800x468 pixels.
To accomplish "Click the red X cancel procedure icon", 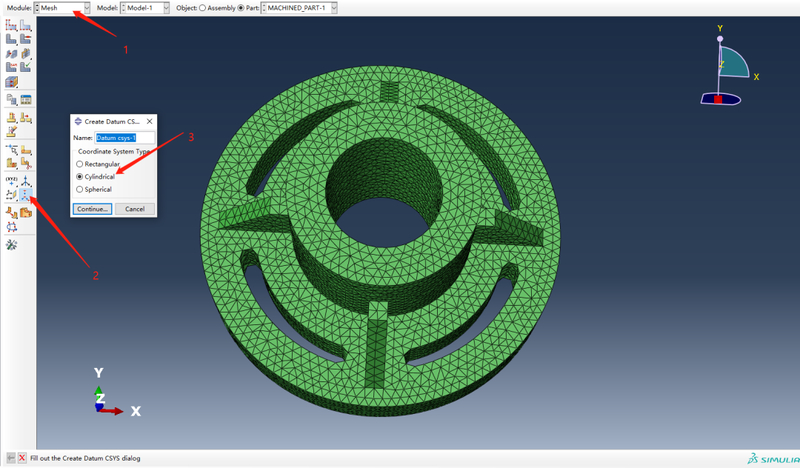I will [x=22, y=458].
